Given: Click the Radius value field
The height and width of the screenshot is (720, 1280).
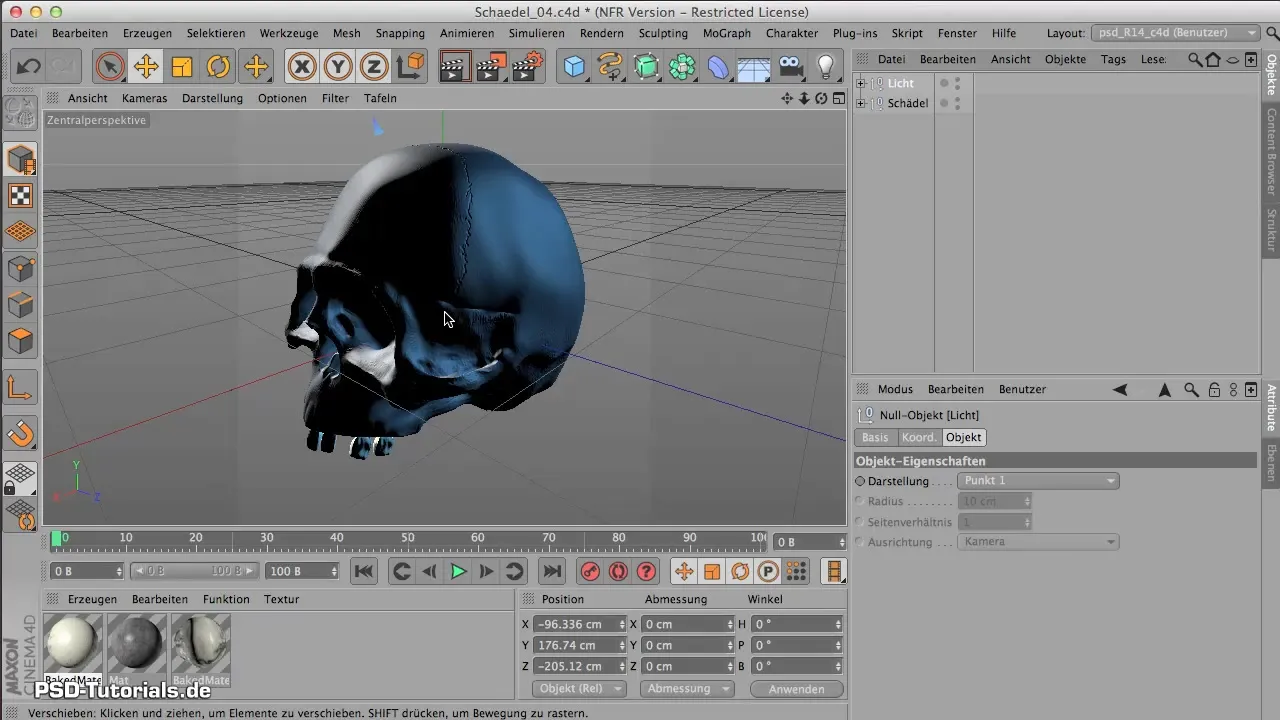Looking at the screenshot, I should point(994,501).
